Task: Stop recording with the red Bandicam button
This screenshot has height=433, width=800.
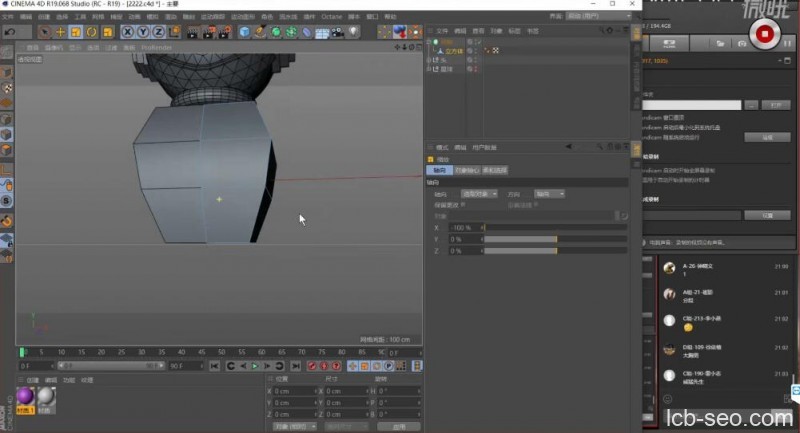Action: tap(764, 34)
